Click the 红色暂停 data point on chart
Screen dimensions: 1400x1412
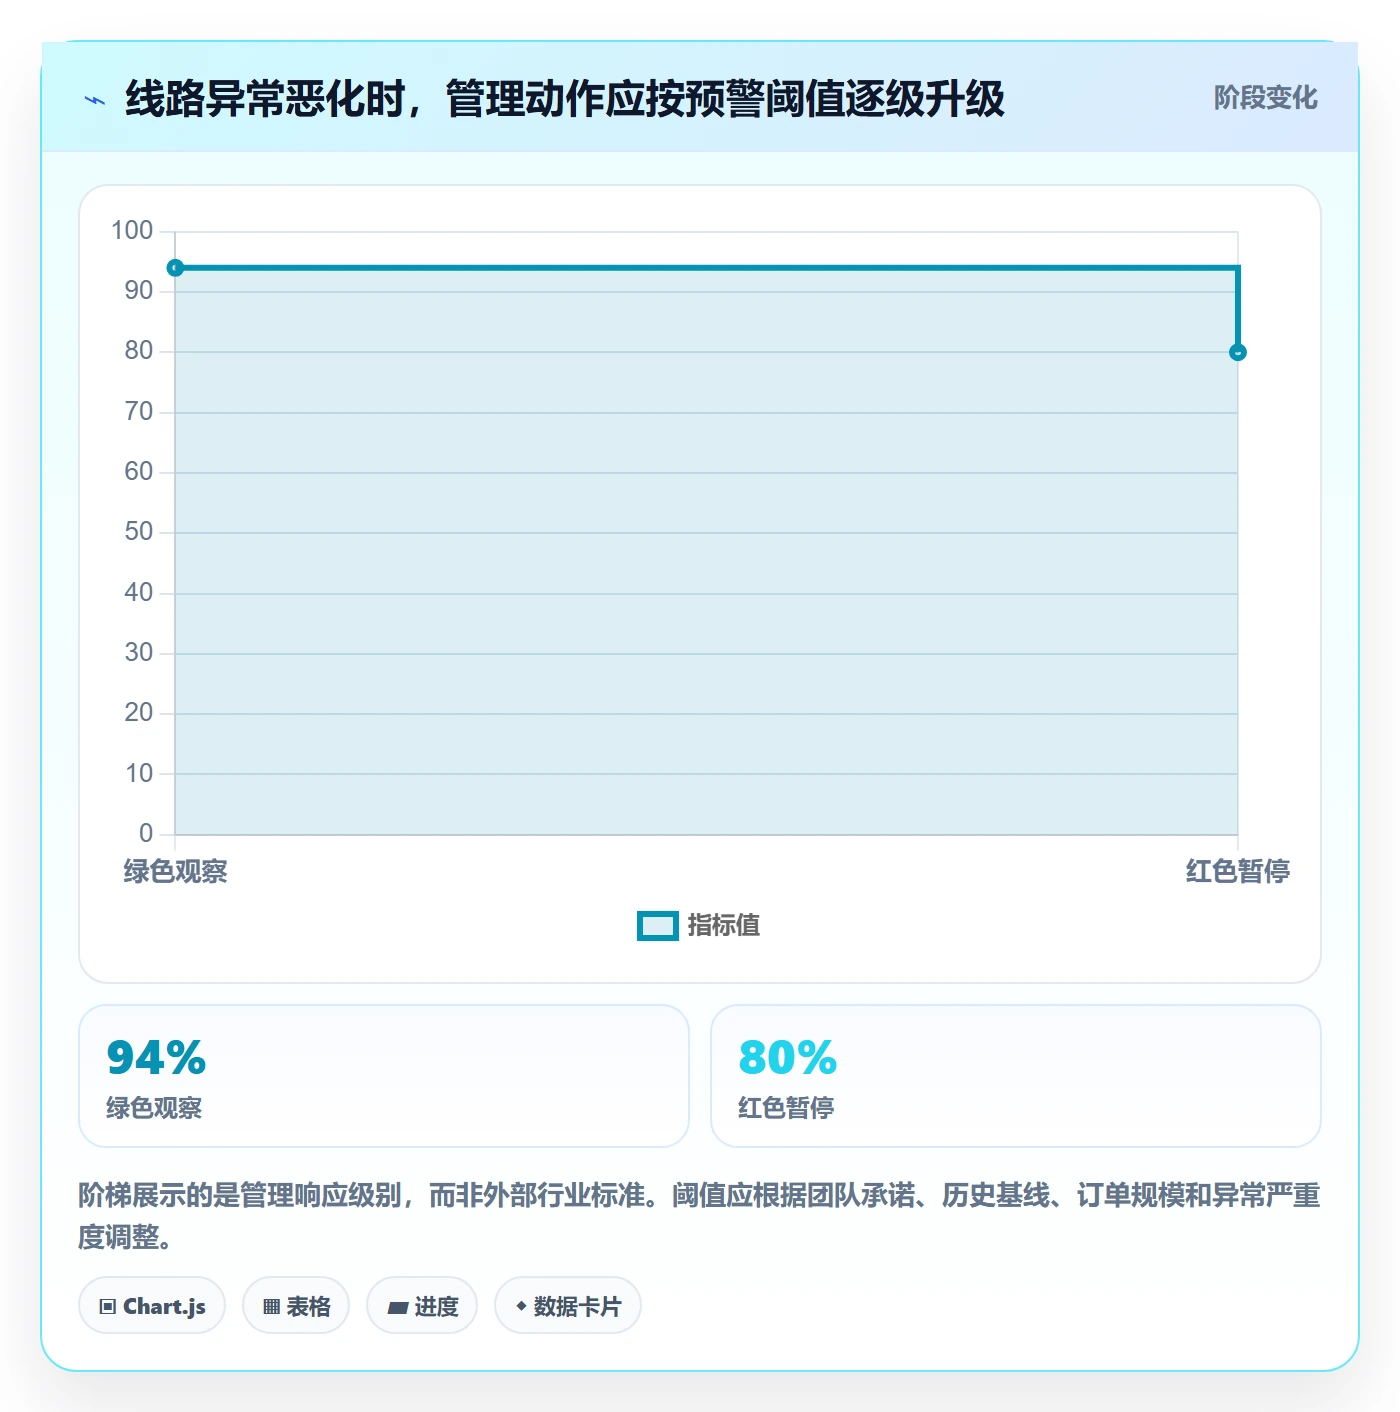pyautogui.click(x=1238, y=352)
